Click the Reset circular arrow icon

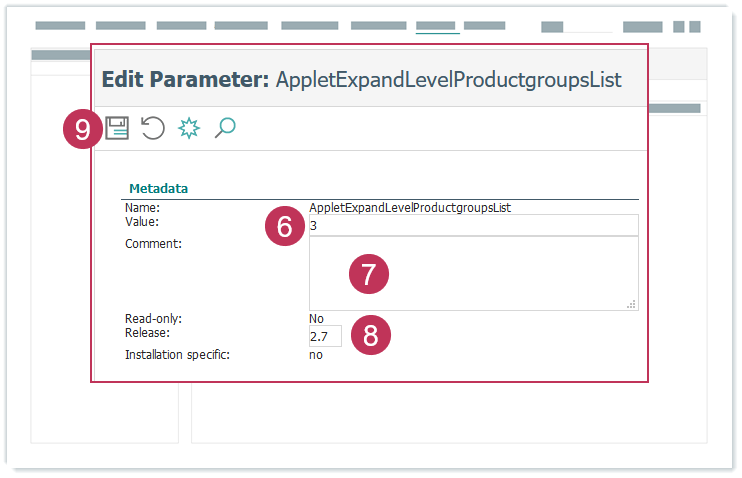pyautogui.click(x=152, y=128)
